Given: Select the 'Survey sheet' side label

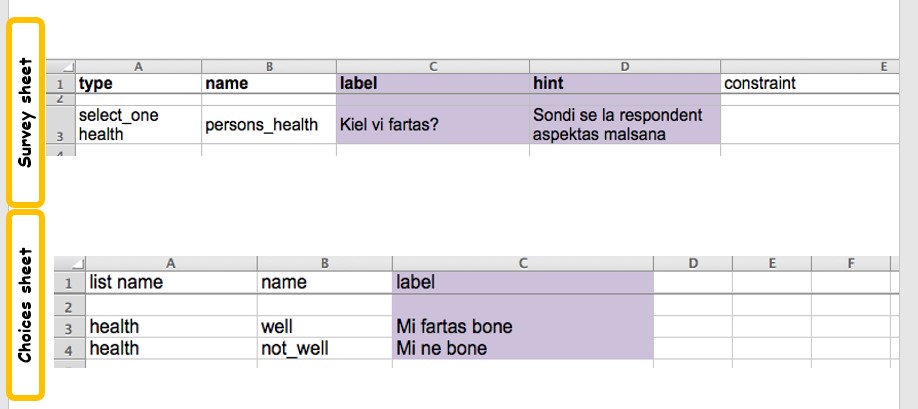Looking at the screenshot, I should click(27, 111).
